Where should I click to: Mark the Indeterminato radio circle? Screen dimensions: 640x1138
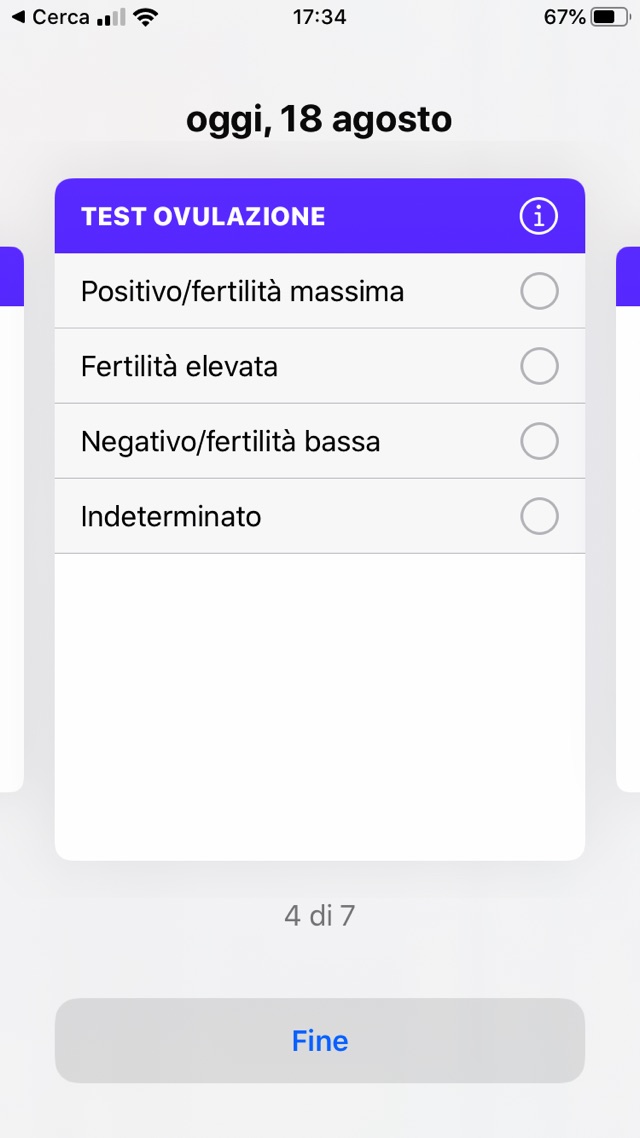[539, 516]
